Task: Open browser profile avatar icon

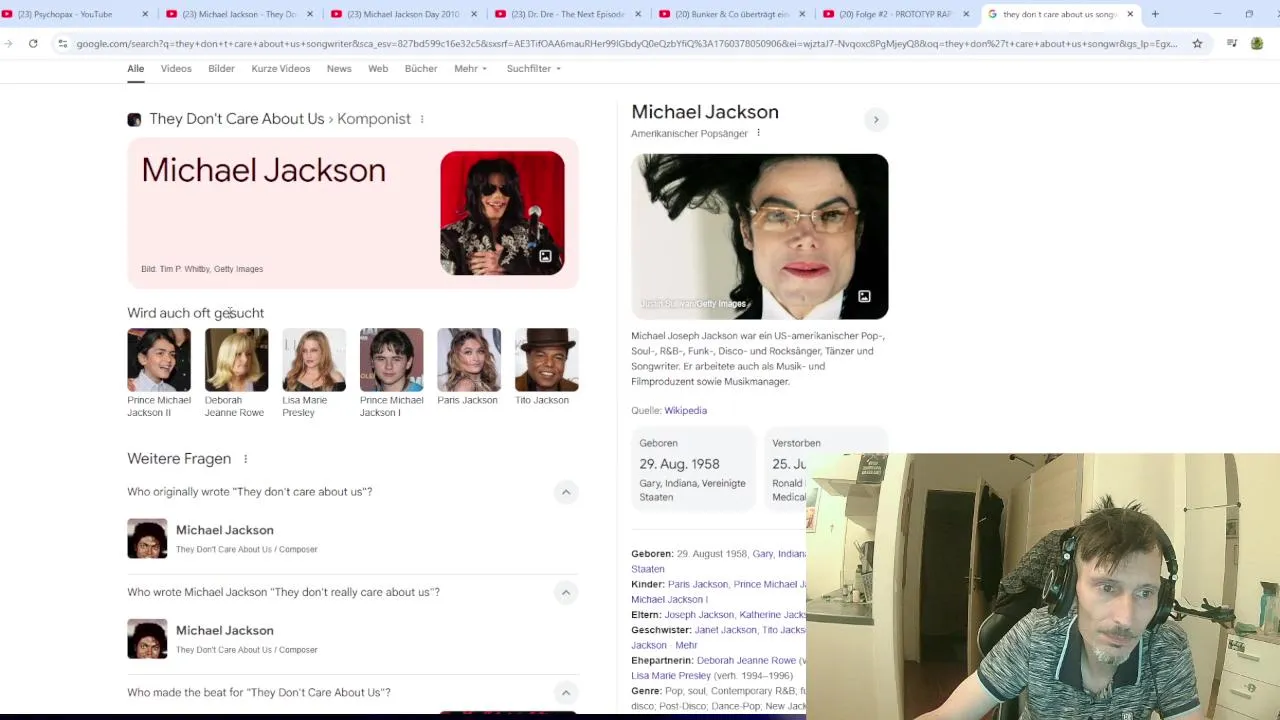Action: pyautogui.click(x=1257, y=43)
